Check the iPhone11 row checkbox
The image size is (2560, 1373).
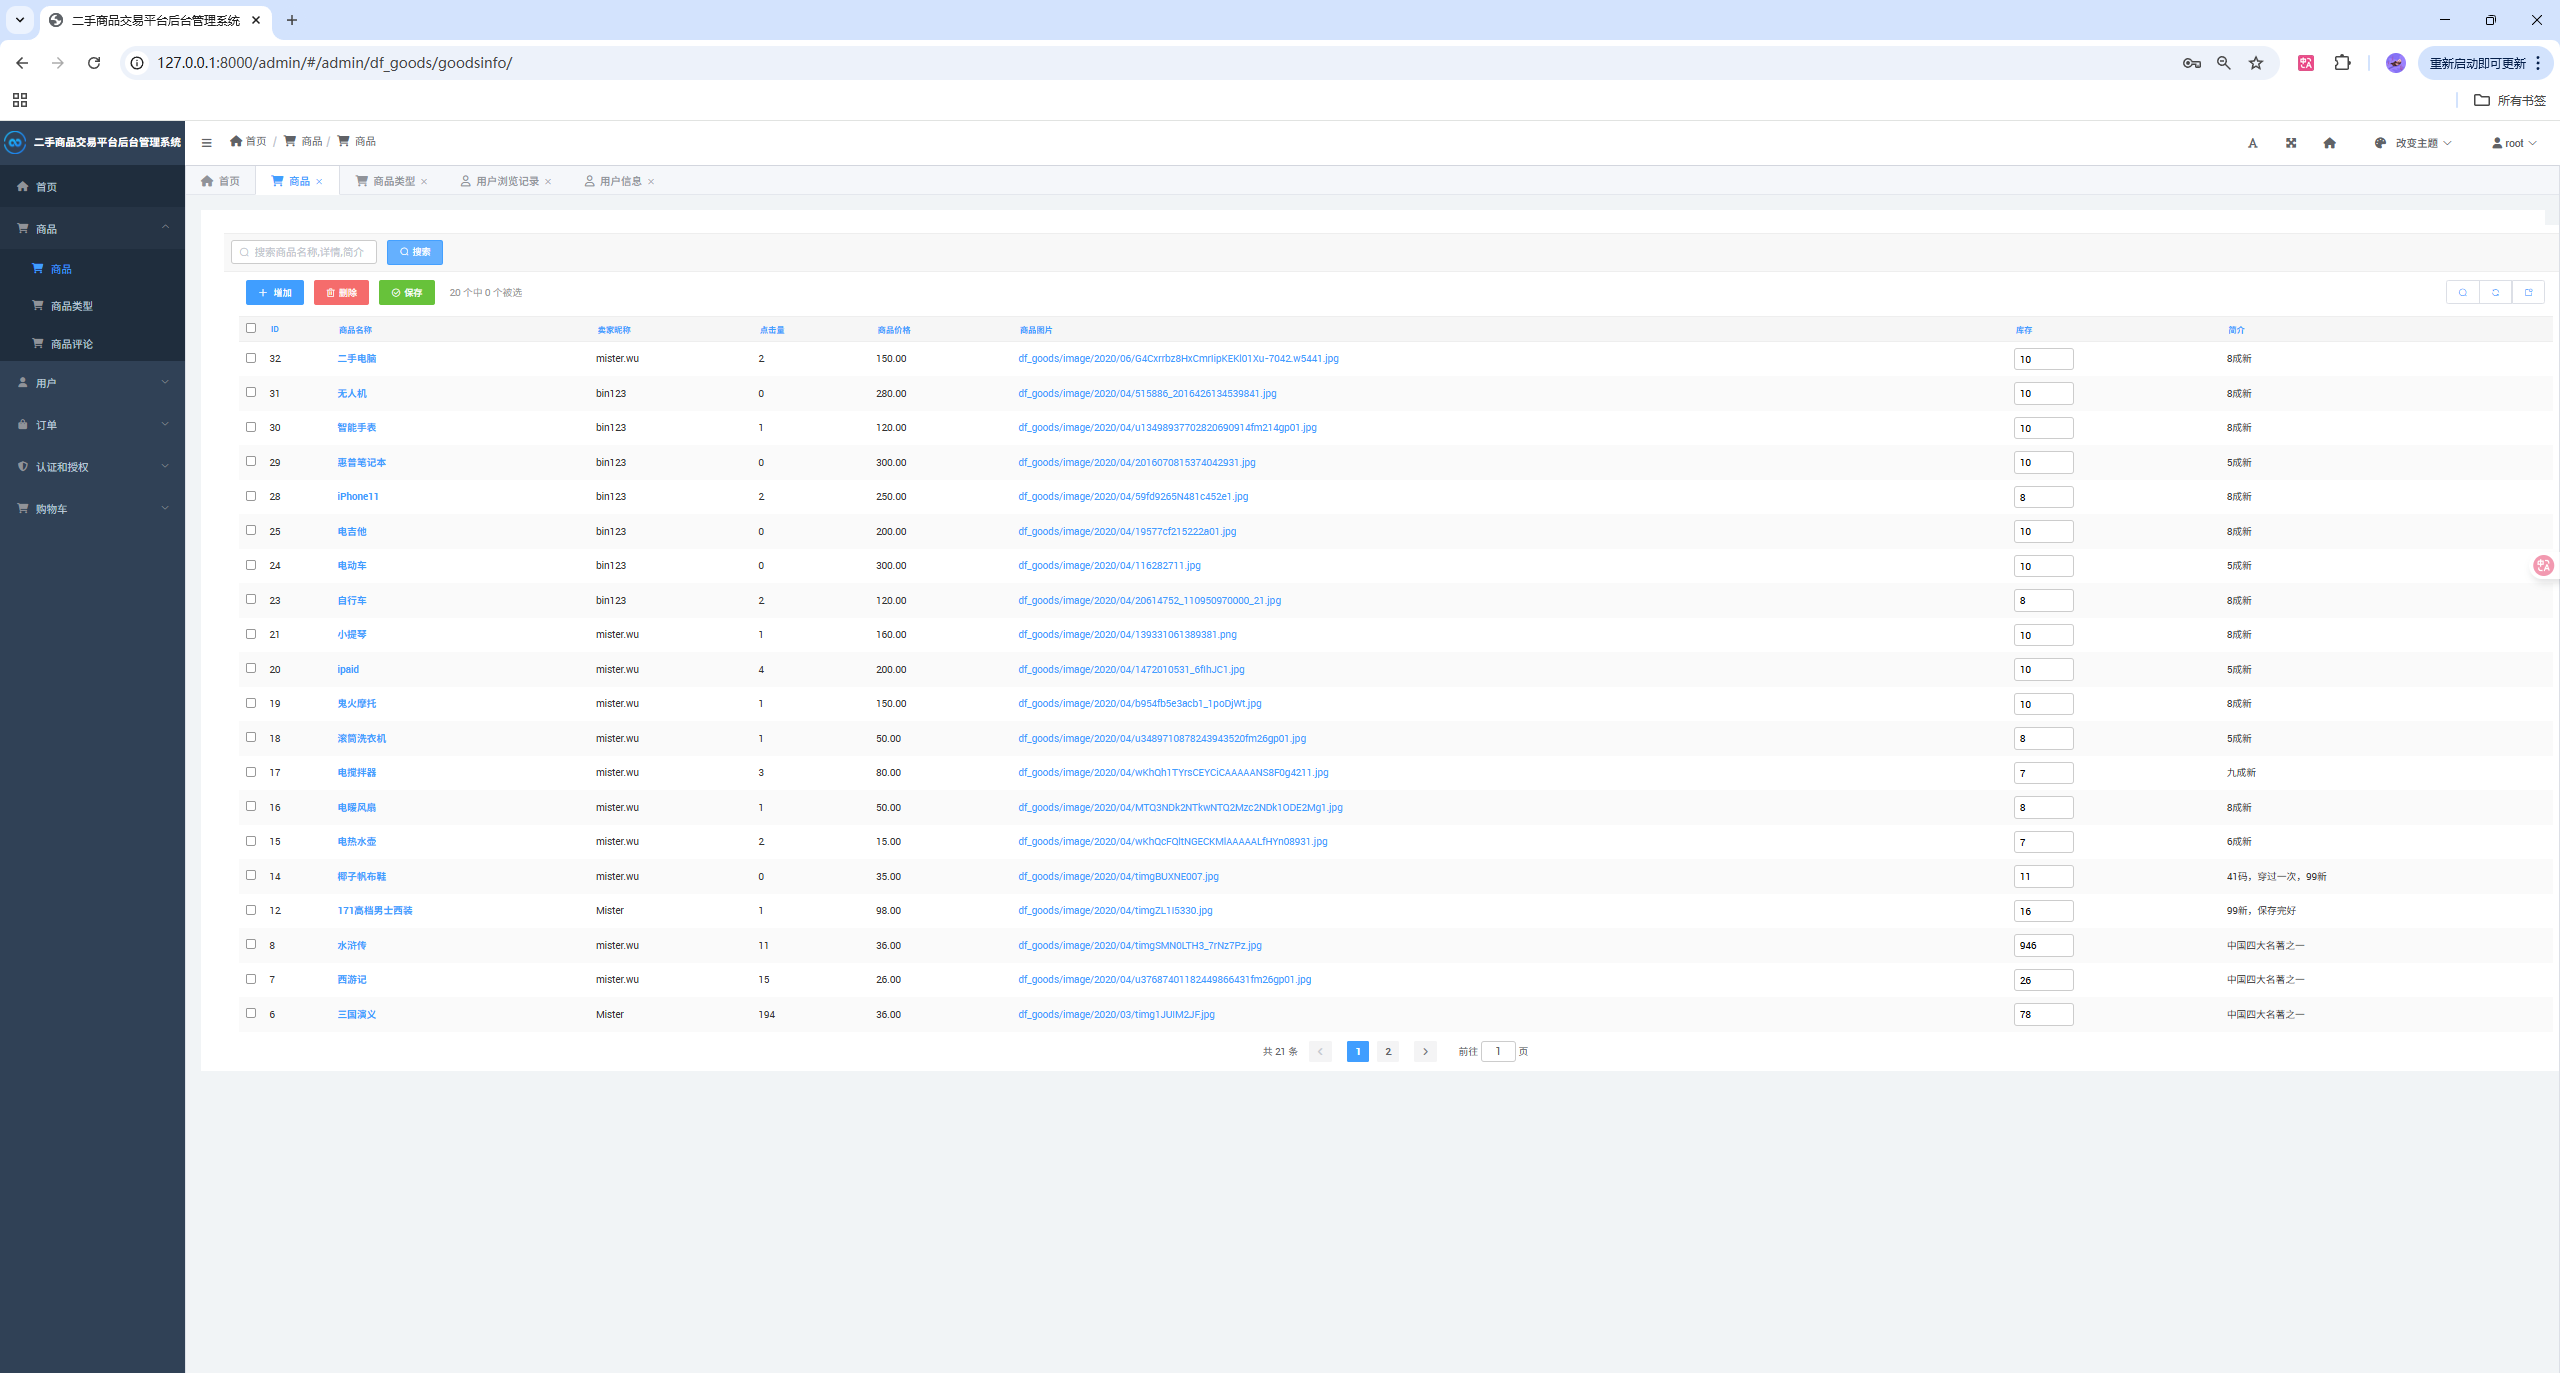(x=251, y=496)
